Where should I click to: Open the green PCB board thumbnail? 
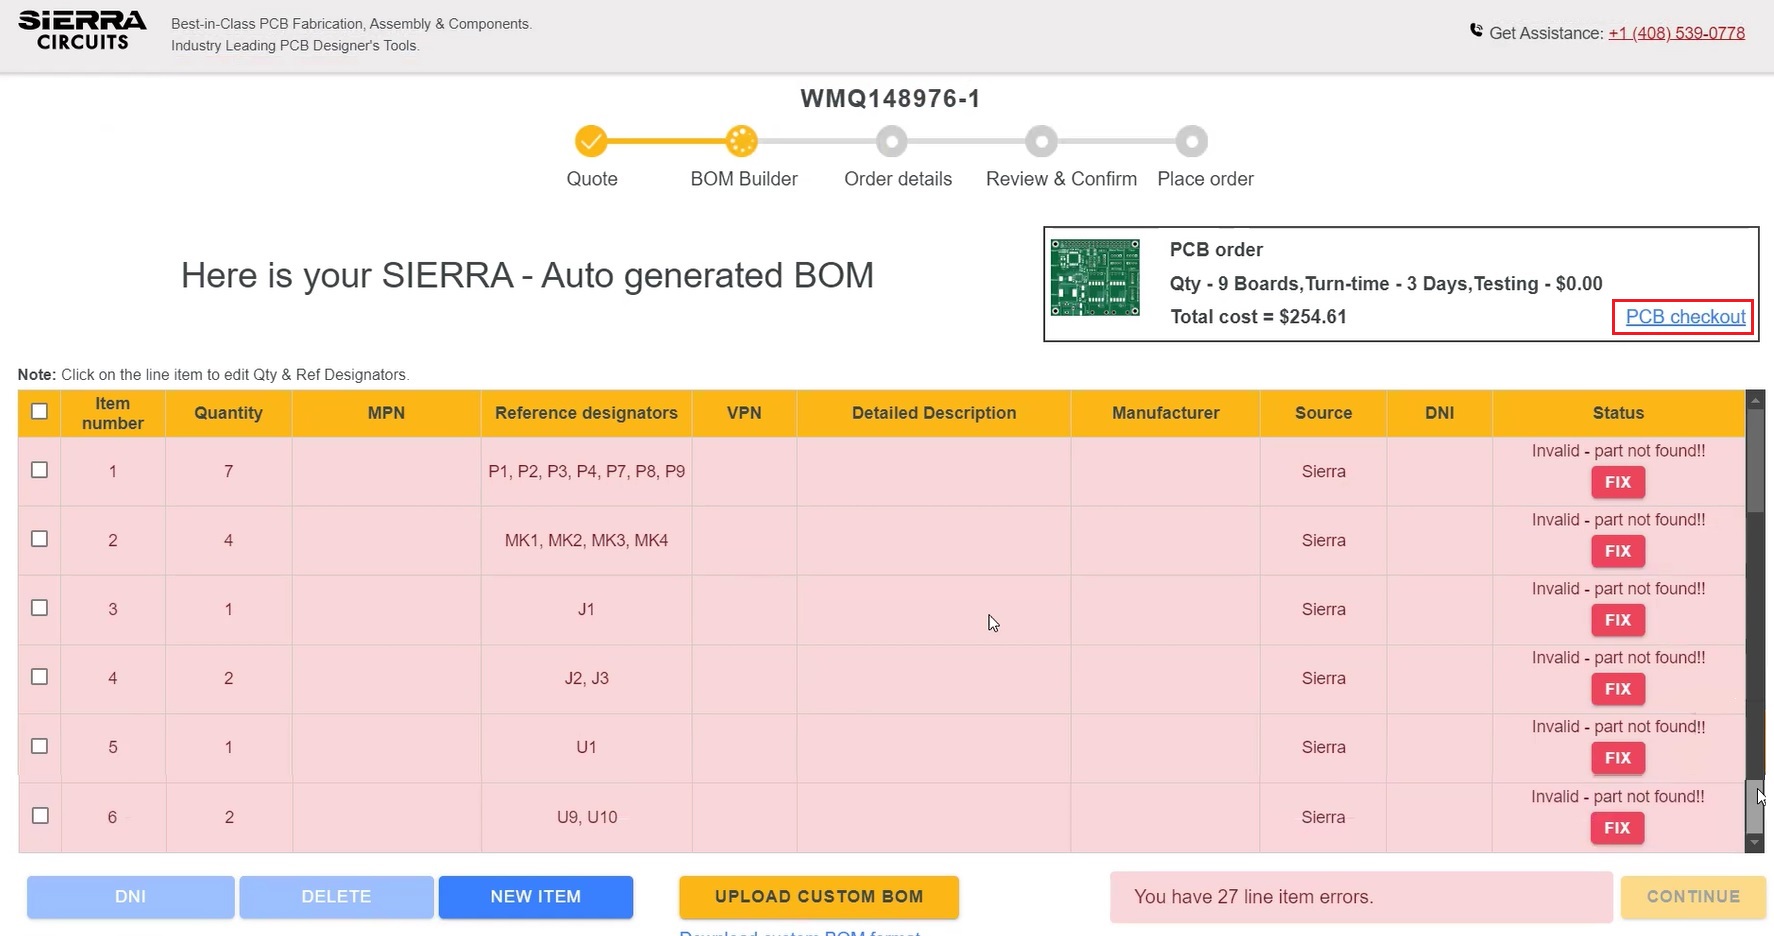pos(1095,277)
